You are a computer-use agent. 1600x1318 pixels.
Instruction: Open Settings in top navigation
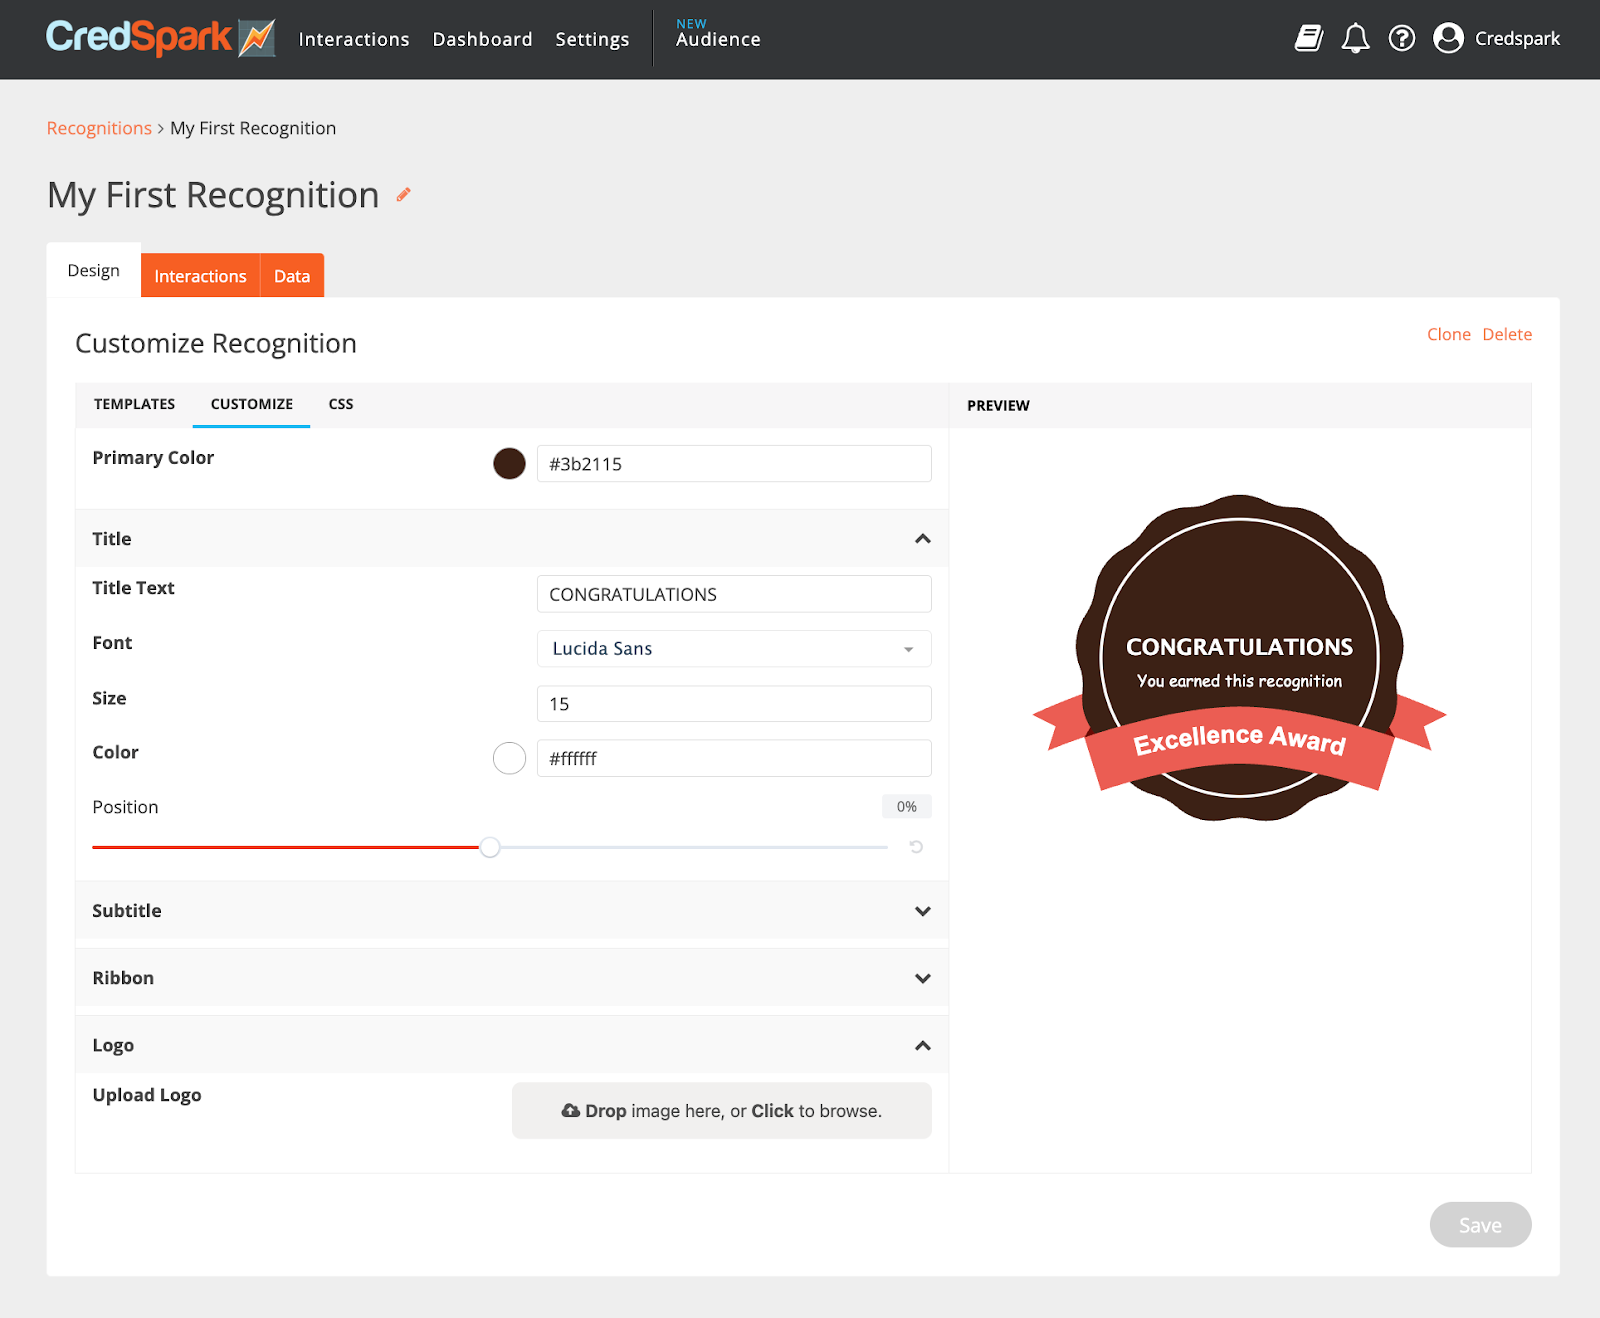point(592,39)
